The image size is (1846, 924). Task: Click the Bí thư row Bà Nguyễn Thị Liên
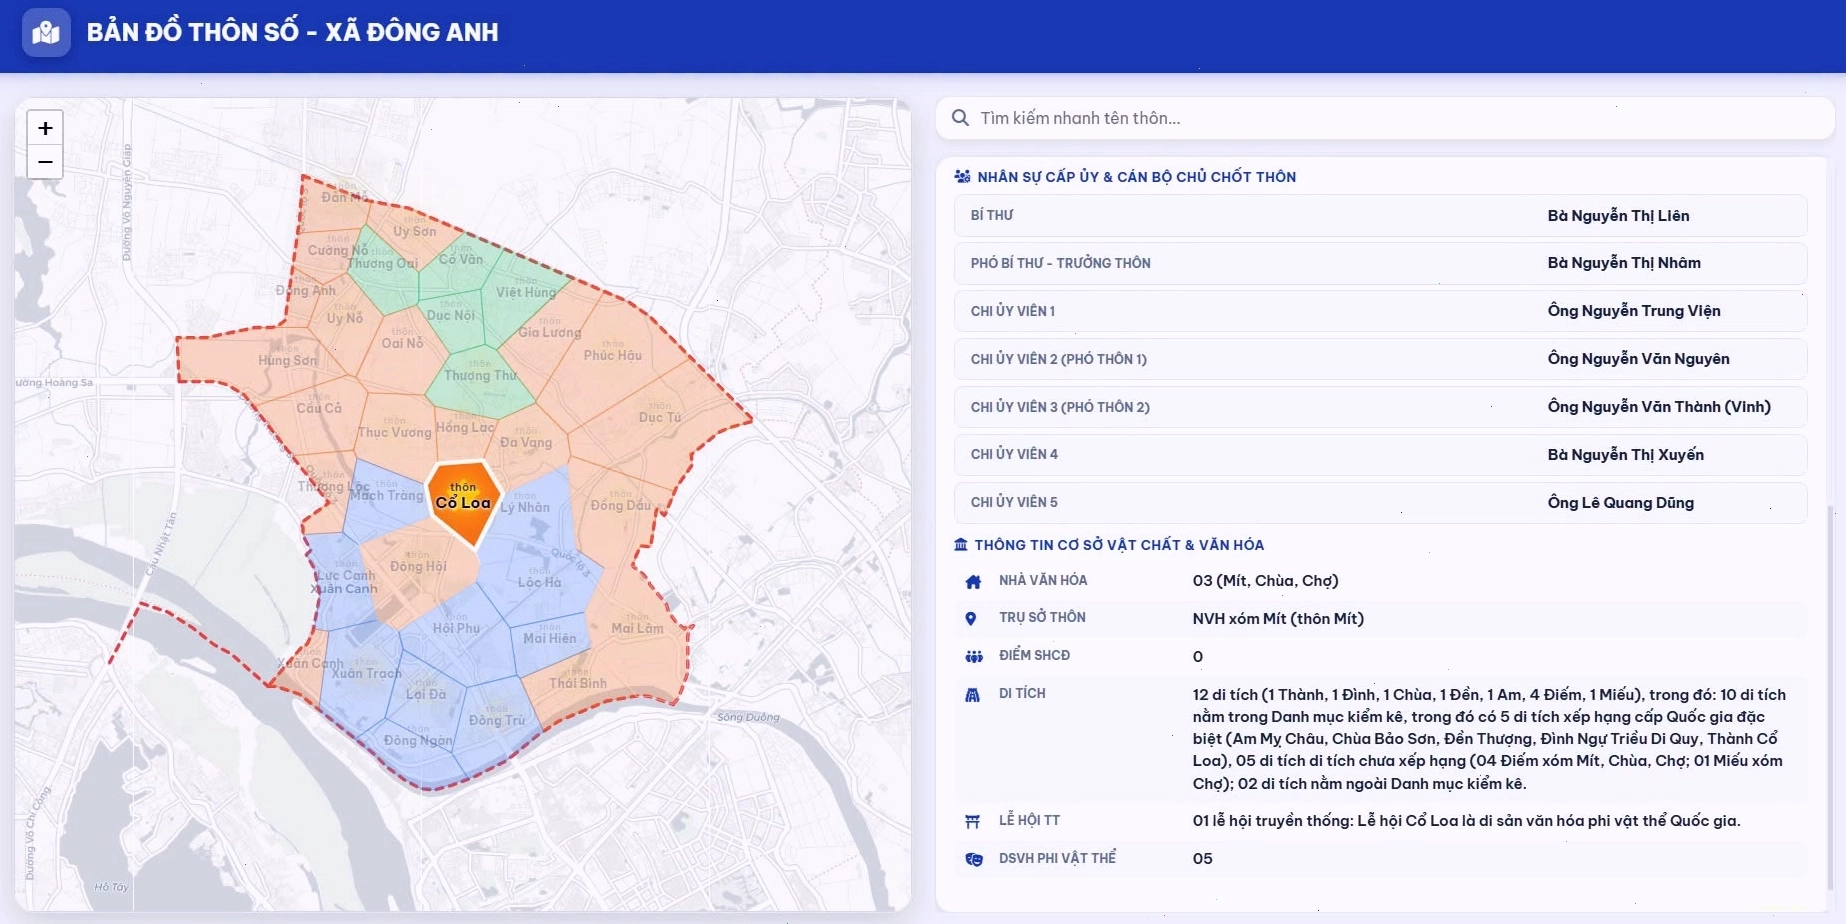(x=1380, y=216)
